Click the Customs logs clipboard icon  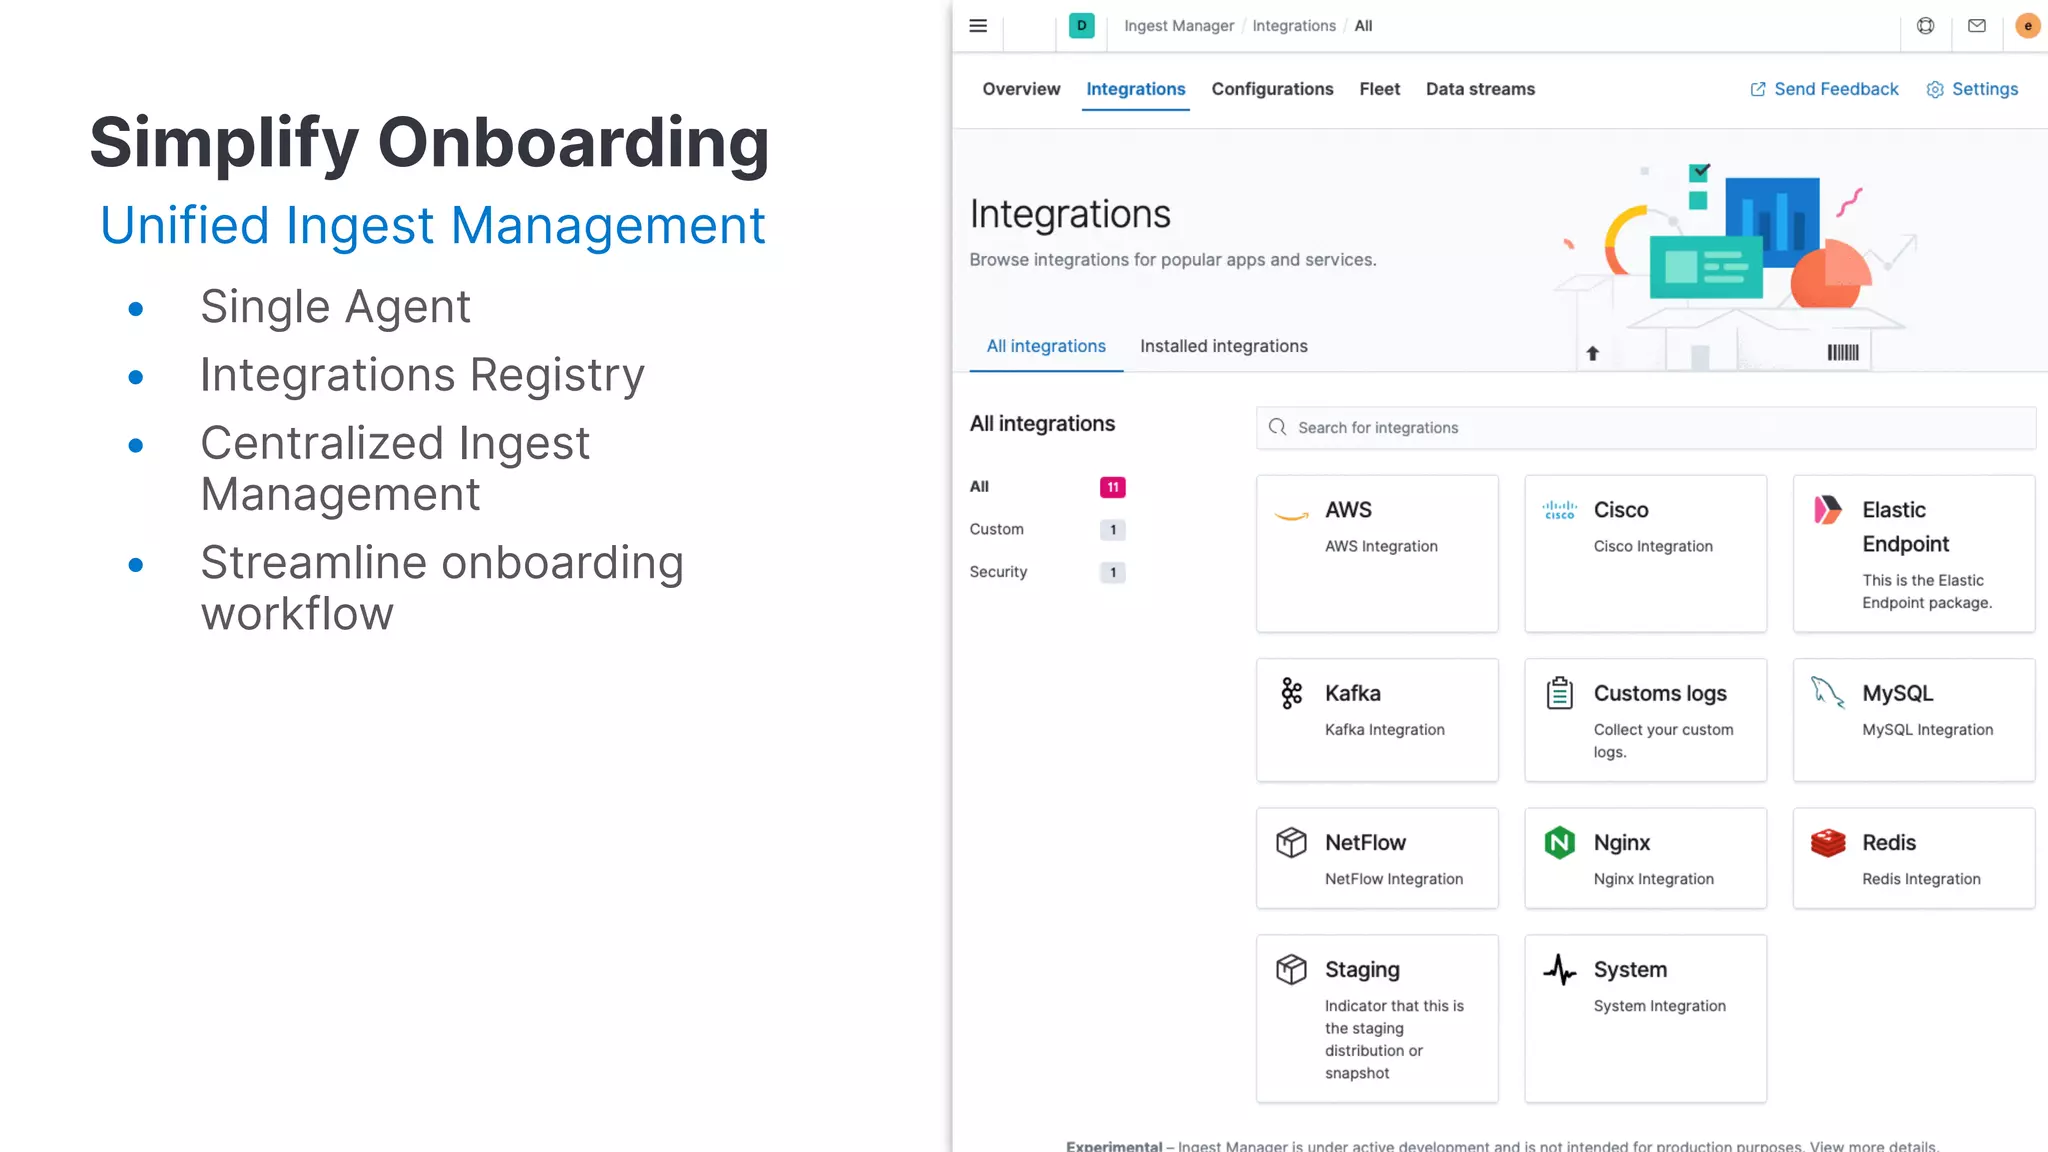coord(1560,693)
